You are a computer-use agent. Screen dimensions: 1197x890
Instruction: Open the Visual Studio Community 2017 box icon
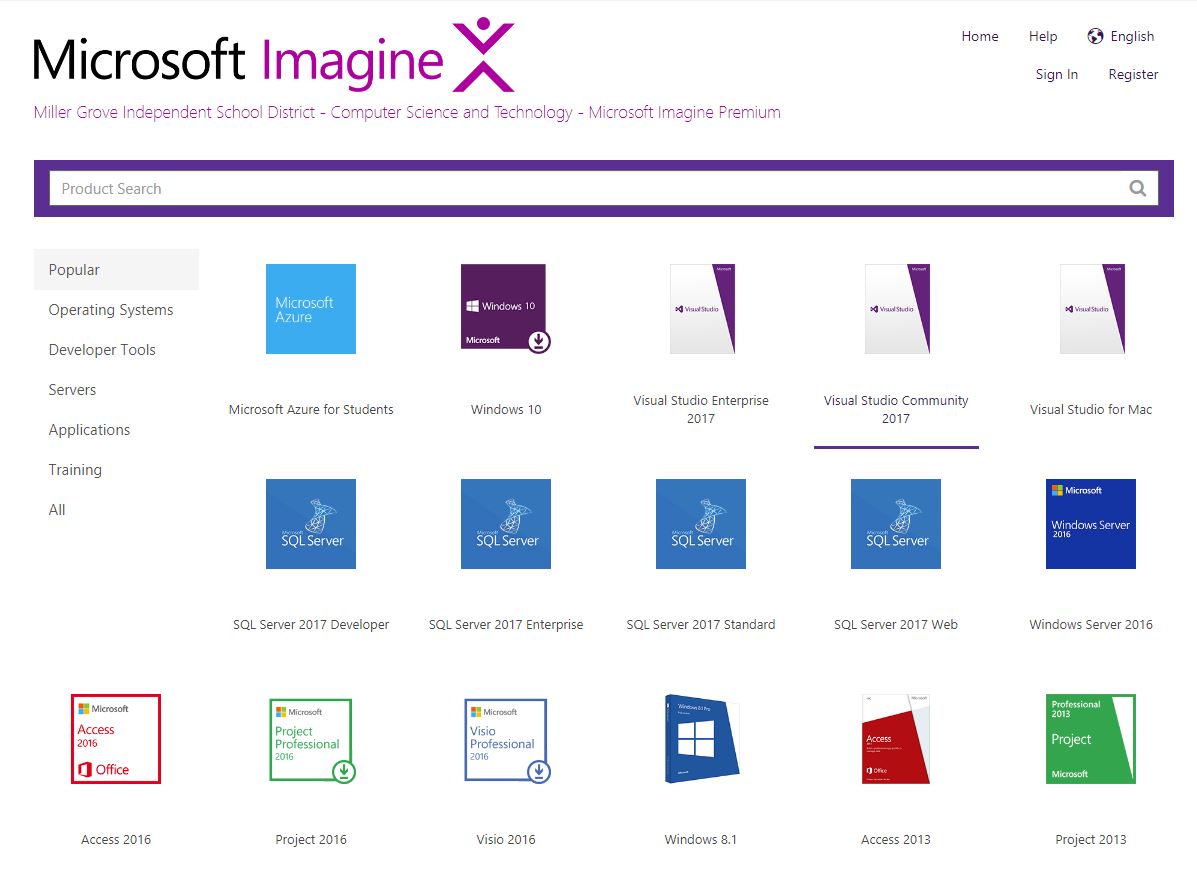click(x=897, y=308)
